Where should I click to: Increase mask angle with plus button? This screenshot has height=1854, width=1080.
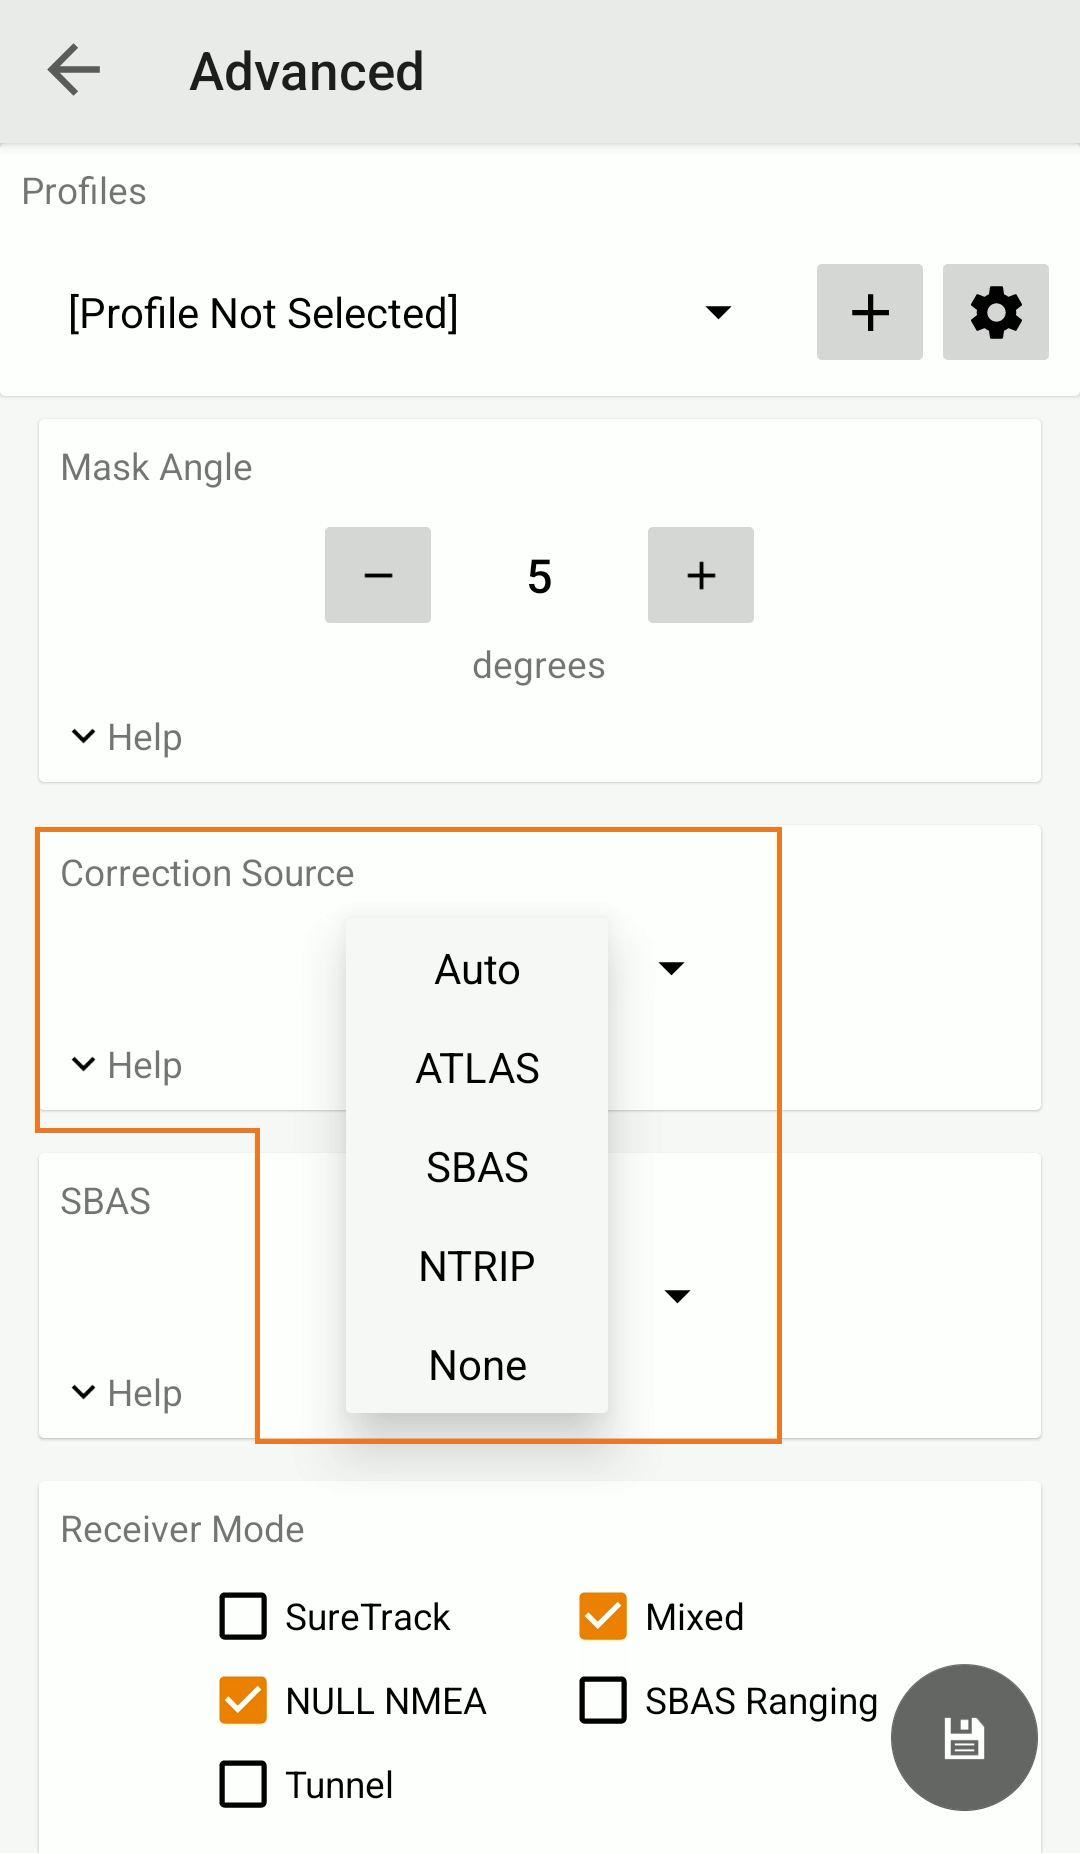[701, 575]
